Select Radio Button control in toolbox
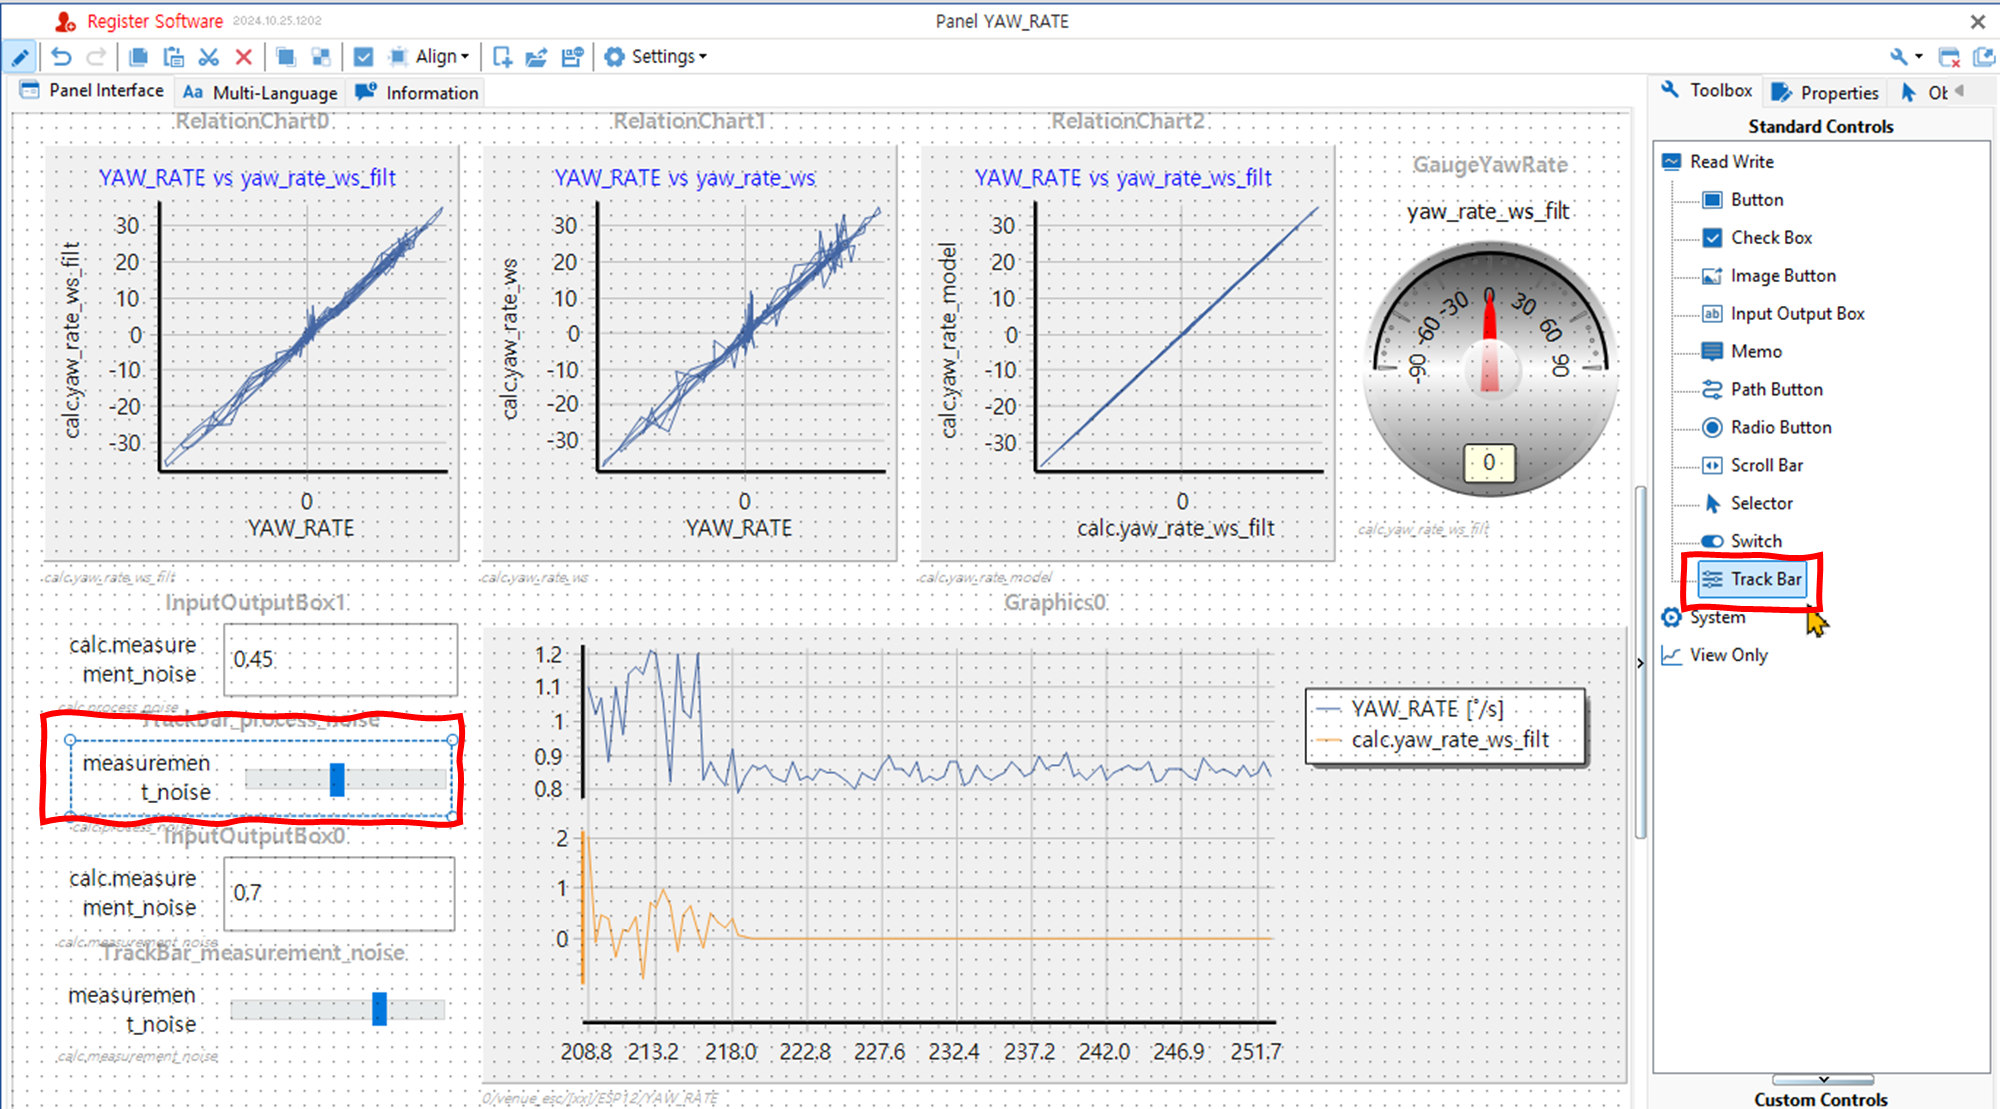The height and width of the screenshot is (1109, 2000). pyautogui.click(x=1780, y=427)
